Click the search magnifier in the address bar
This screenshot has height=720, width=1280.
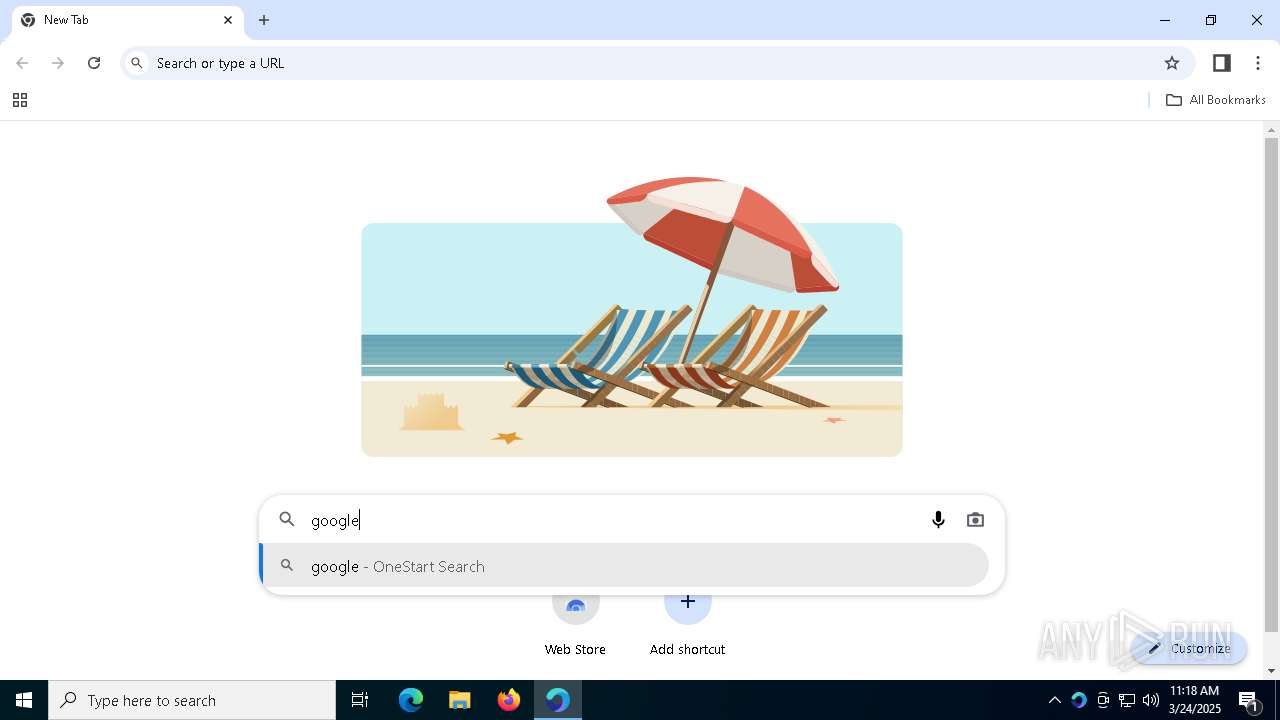click(x=138, y=63)
